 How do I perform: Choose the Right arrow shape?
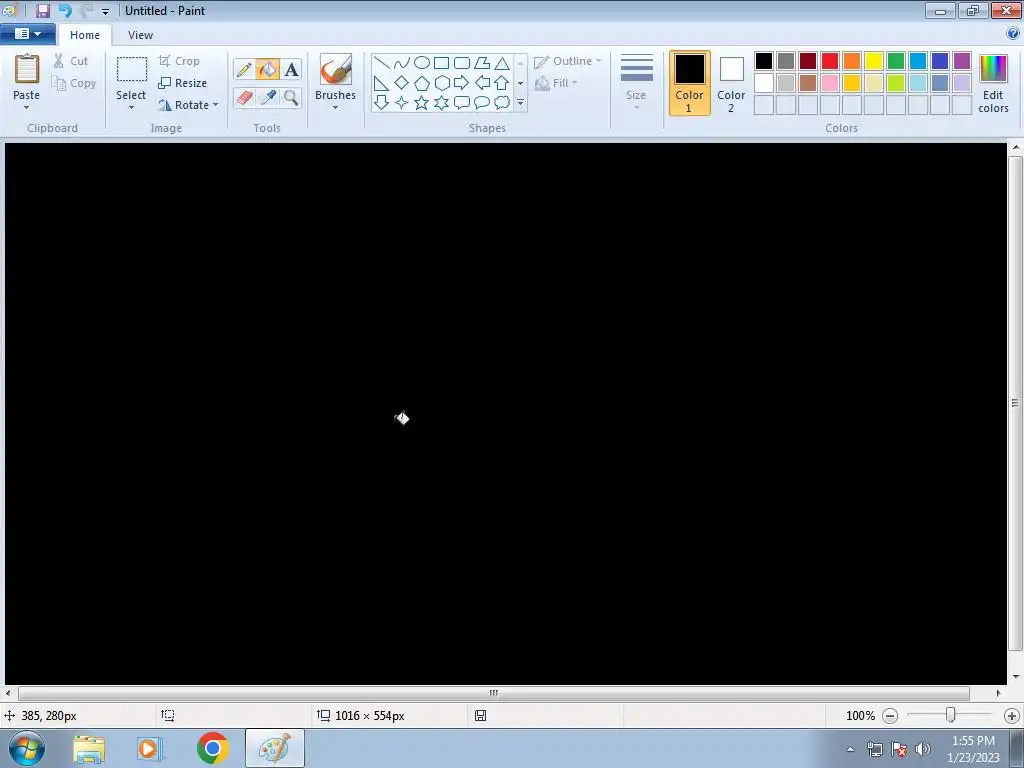(462, 83)
